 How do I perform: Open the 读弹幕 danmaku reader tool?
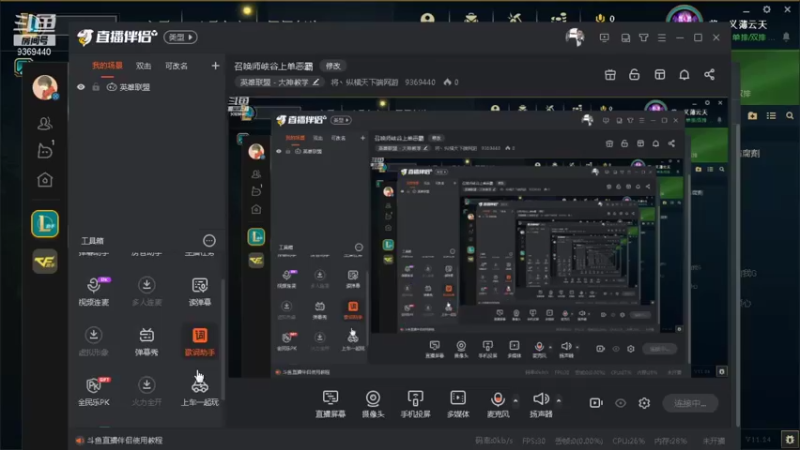click(199, 291)
